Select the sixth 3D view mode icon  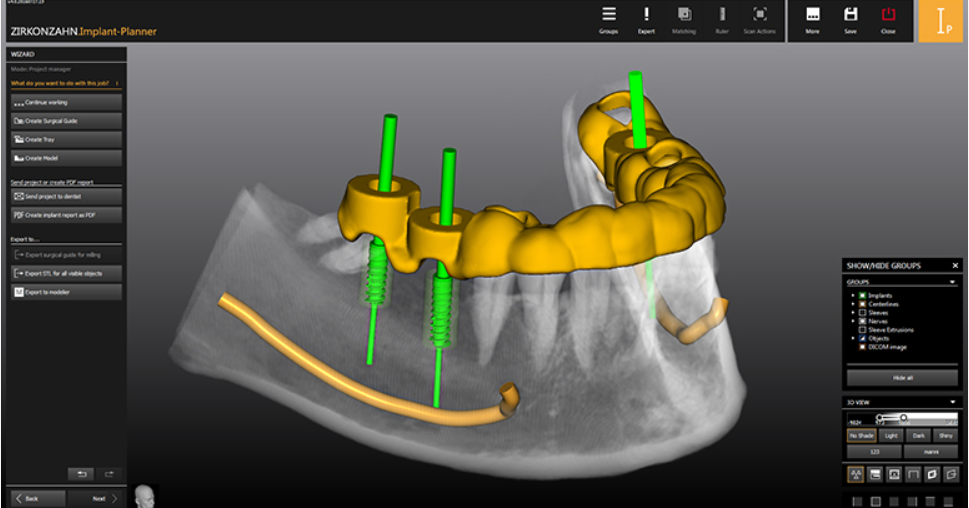(x=951, y=474)
